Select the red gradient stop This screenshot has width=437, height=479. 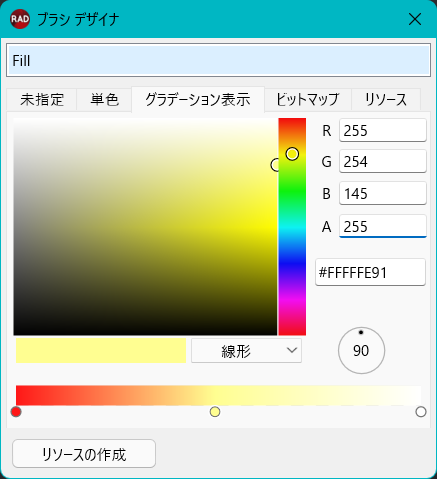[x=16, y=412]
